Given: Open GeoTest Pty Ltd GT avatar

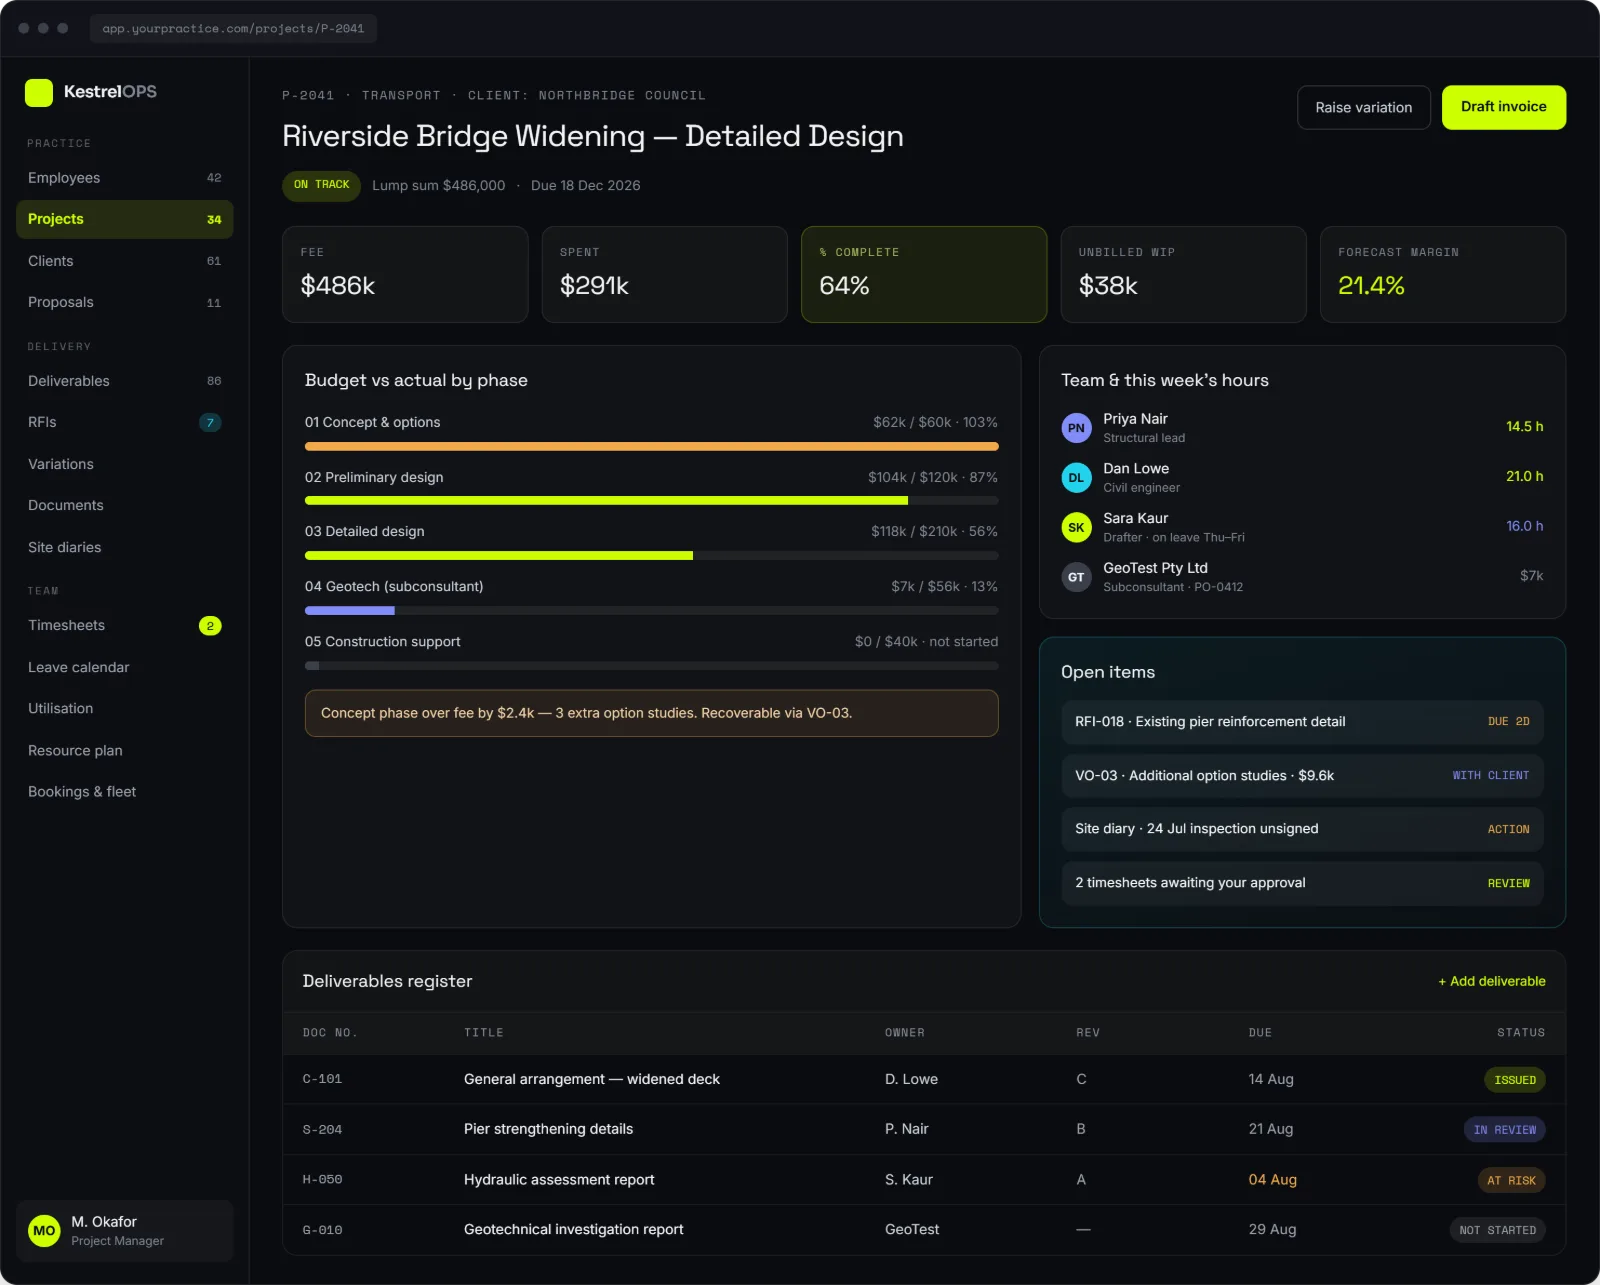Looking at the screenshot, I should click(x=1076, y=577).
